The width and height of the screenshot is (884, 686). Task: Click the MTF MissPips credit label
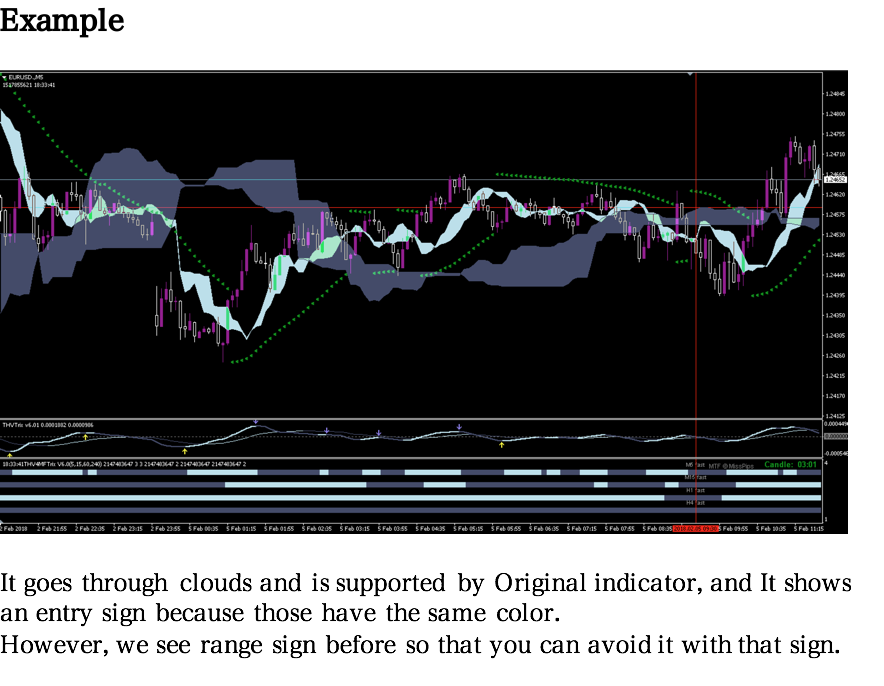pyautogui.click(x=731, y=466)
